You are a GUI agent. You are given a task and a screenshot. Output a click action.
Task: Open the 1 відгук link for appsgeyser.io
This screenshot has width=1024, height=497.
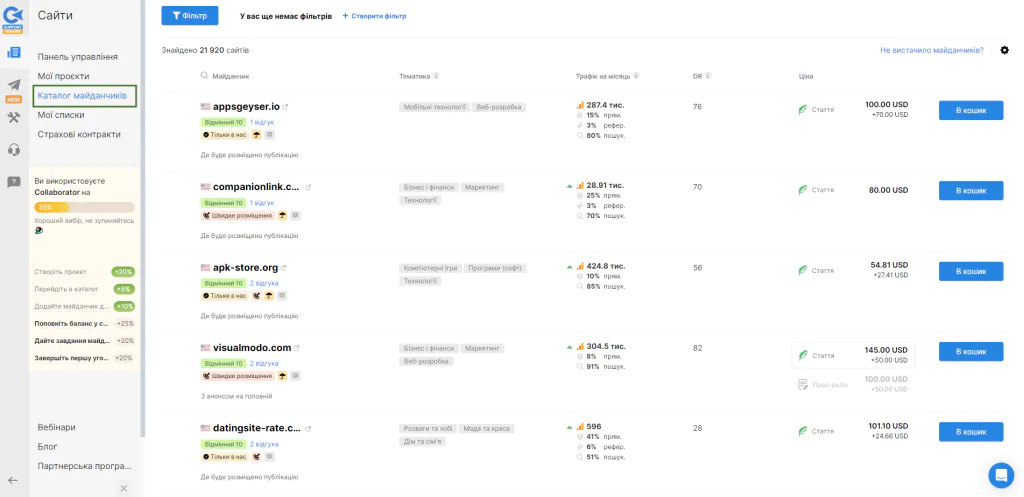[x=262, y=122]
